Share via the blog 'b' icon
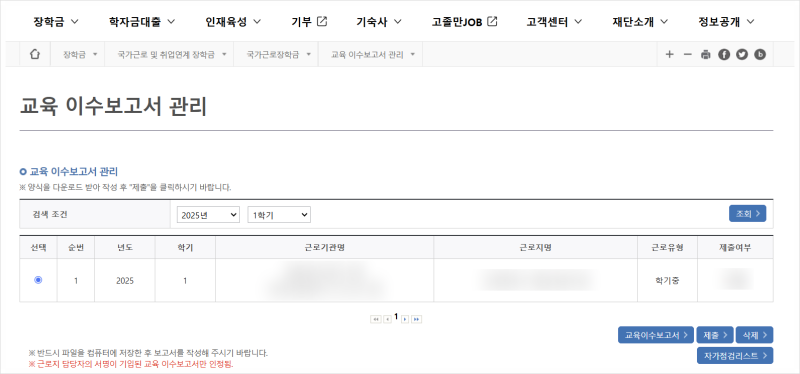800x374 pixels. point(760,54)
